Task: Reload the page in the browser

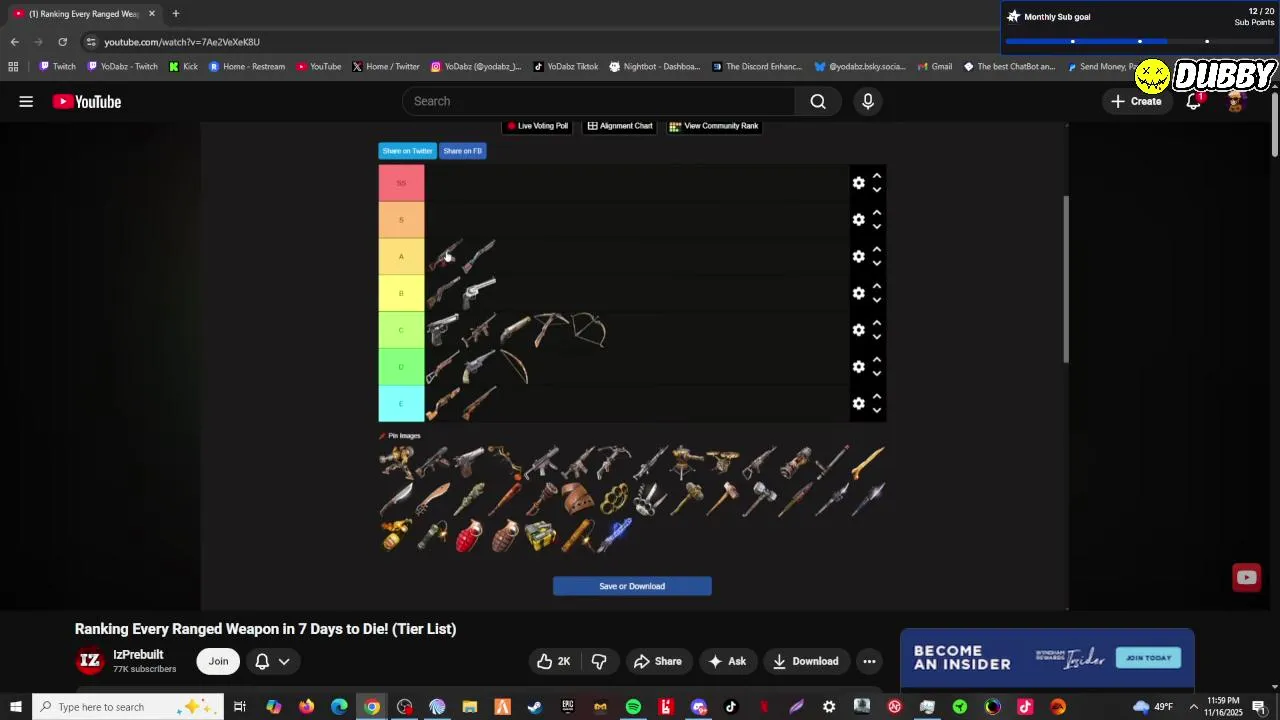Action: click(62, 42)
